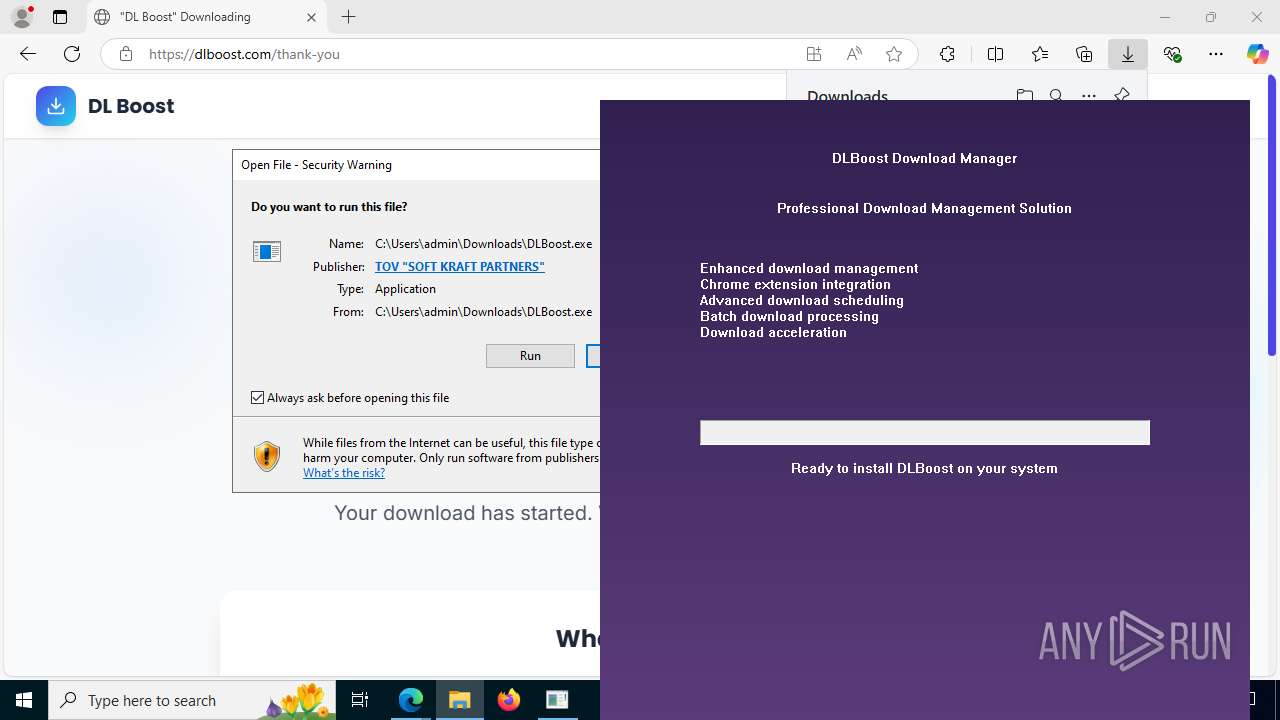Image resolution: width=1280 pixels, height=720 pixels.
Task: Click the Edge profile avatar icon
Action: click(22, 17)
